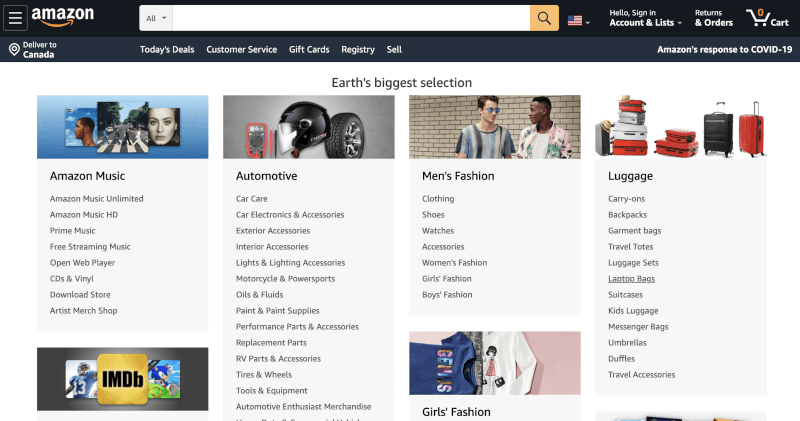Browse Tires & Wheels
The width and height of the screenshot is (800, 421).
point(264,375)
